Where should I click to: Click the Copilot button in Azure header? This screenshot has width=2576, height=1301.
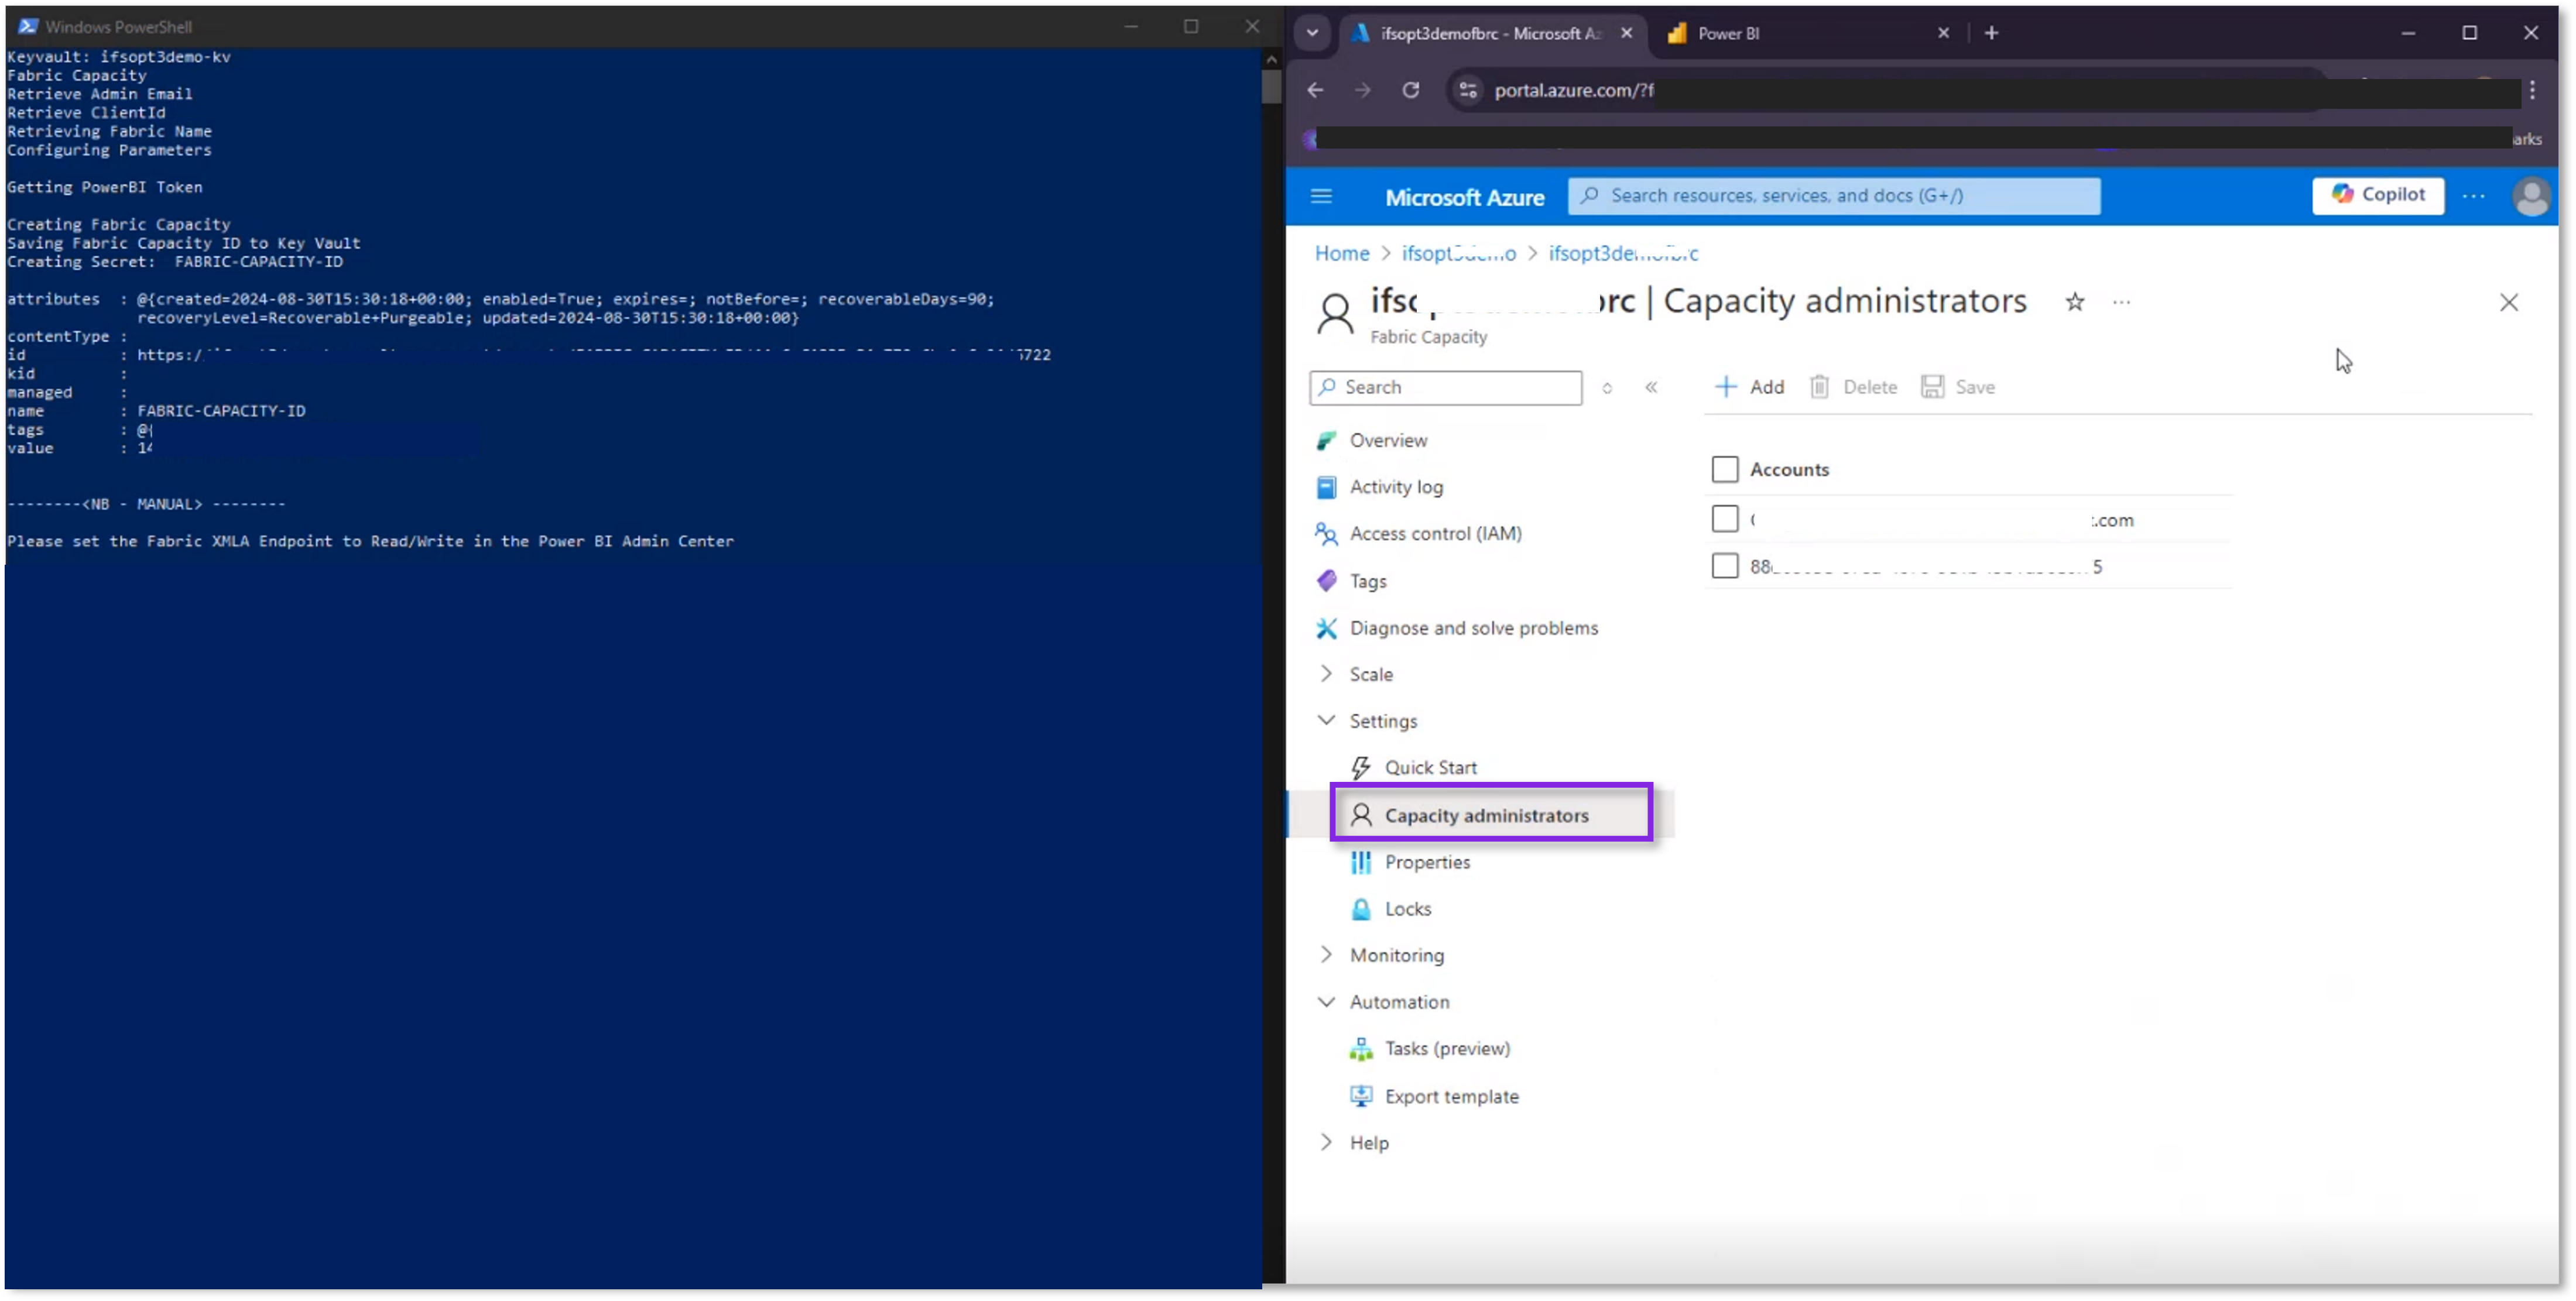2377,195
